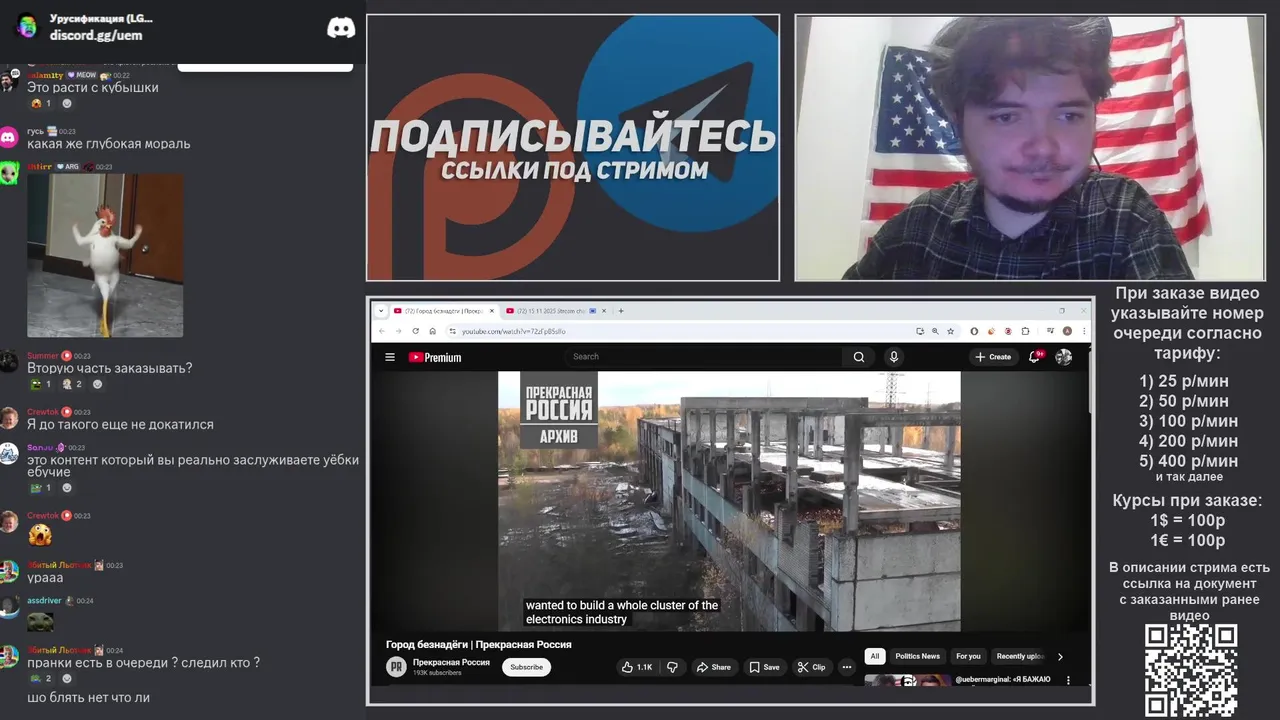This screenshot has width=1280, height=720.
Task: Open more actions ellipsis under video
Action: (x=847, y=667)
